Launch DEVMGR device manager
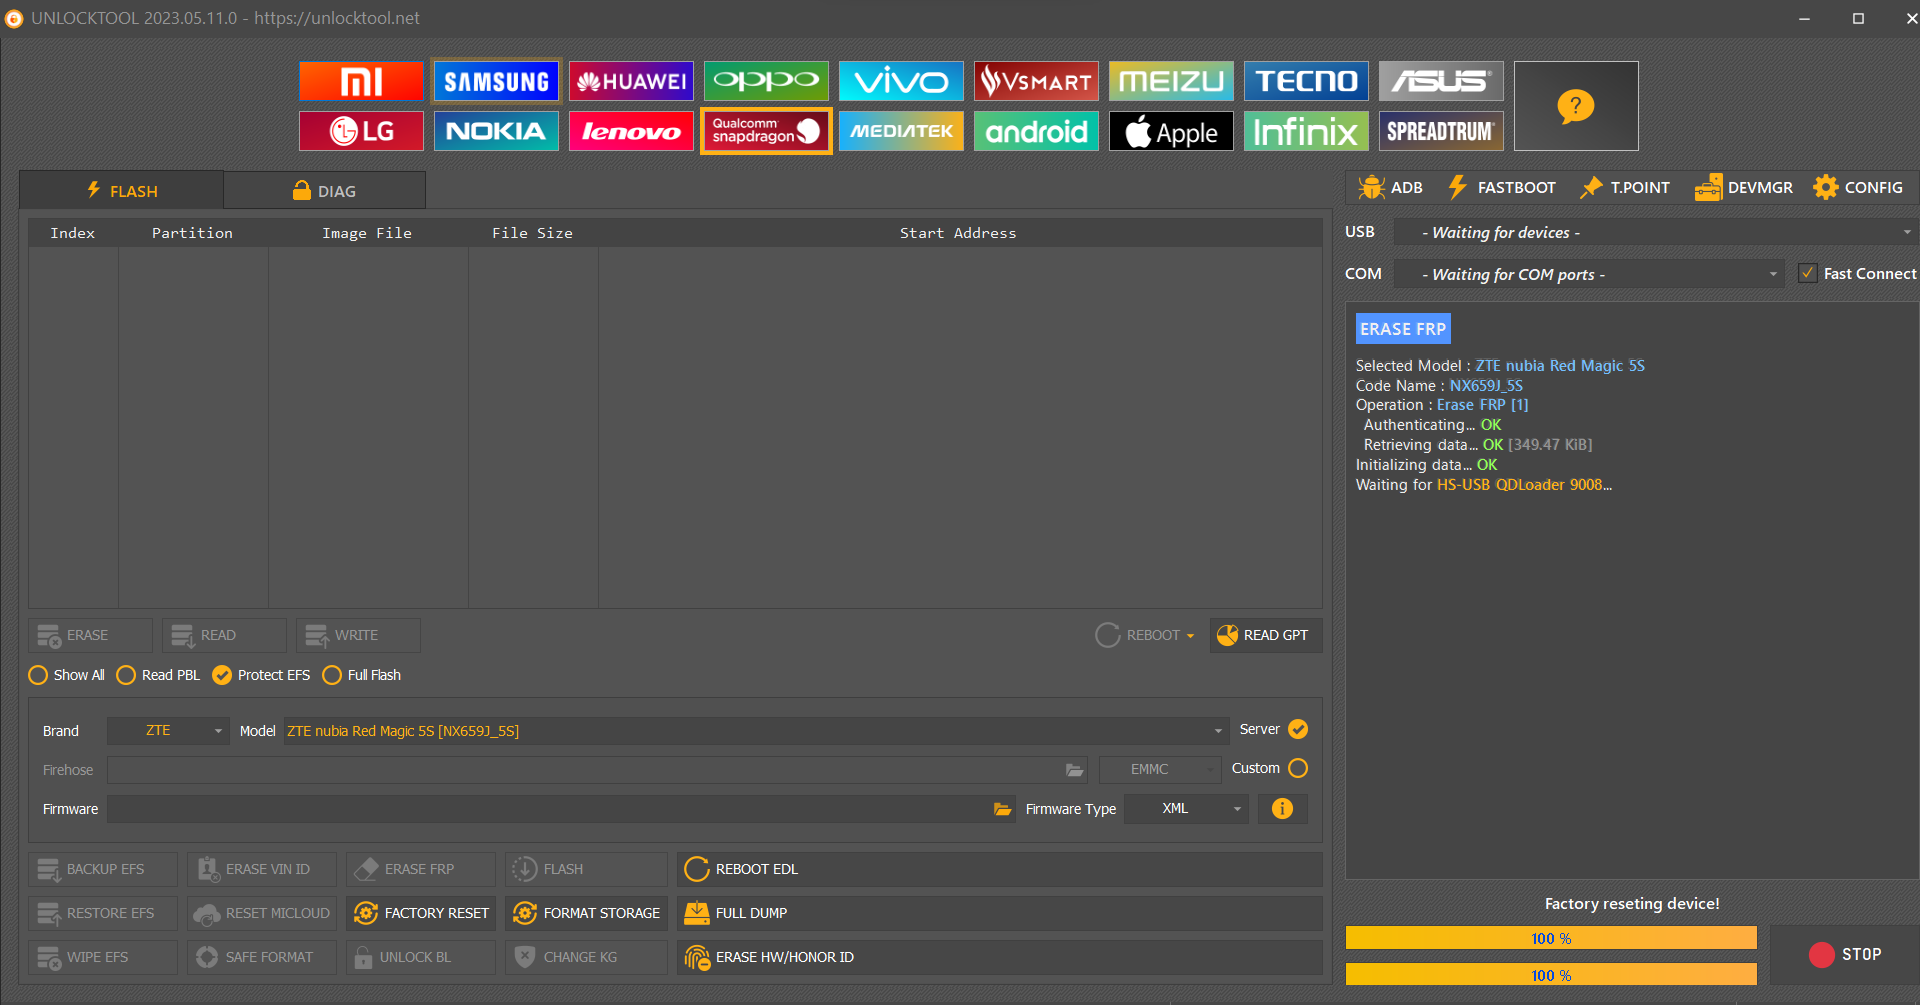The width and height of the screenshot is (1920, 1005). (x=1744, y=187)
